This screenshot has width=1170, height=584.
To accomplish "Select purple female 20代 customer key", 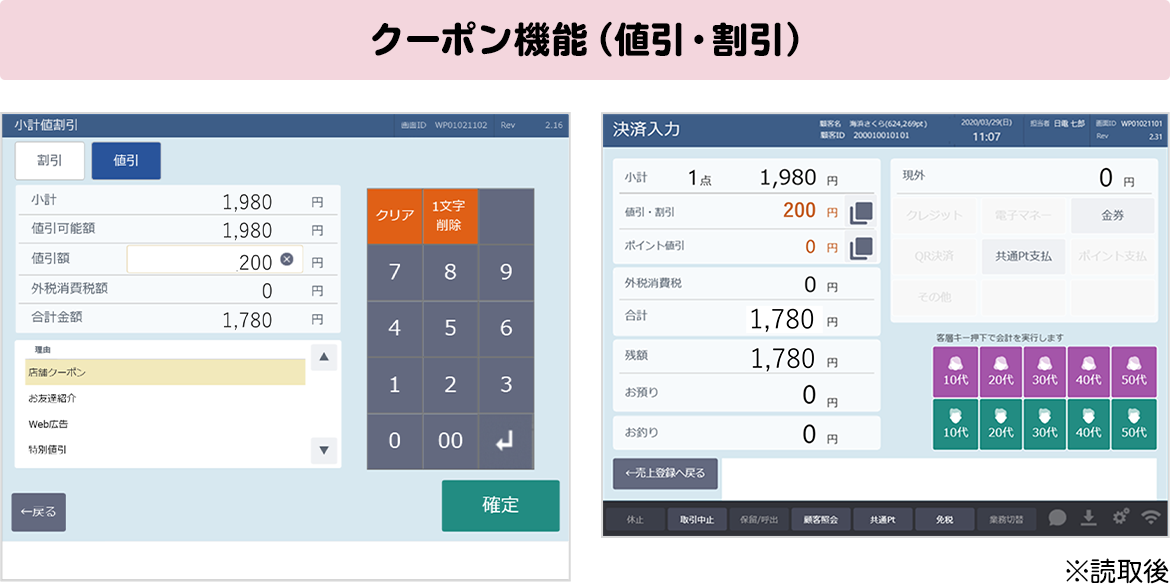I will pyautogui.click(x=1000, y=371).
